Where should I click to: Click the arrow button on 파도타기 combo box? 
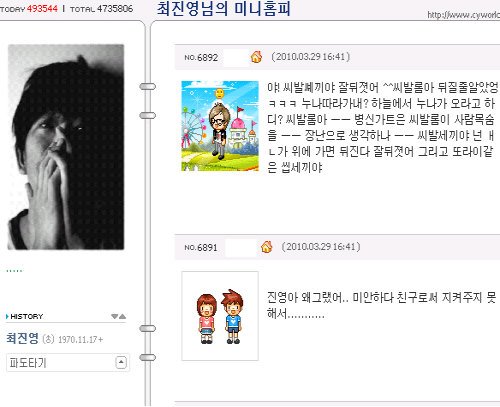(121, 362)
